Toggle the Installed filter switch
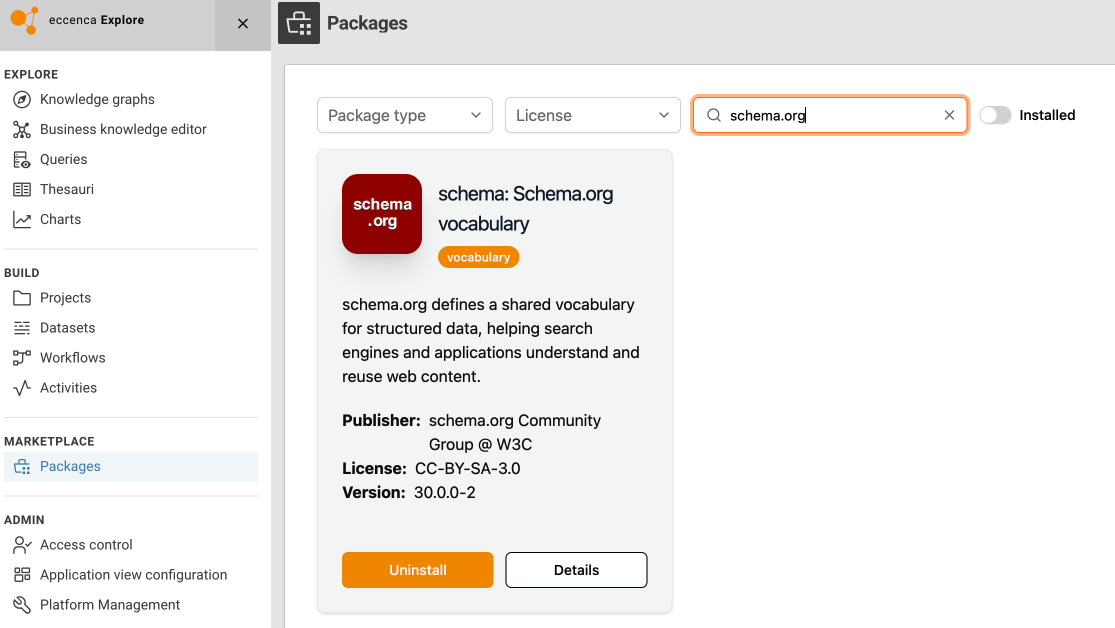 point(995,115)
